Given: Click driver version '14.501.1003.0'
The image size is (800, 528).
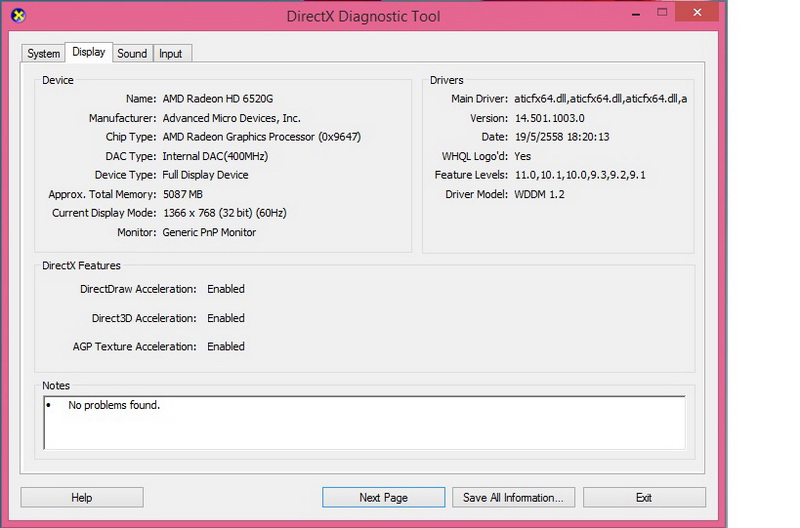Looking at the screenshot, I should point(549,118).
